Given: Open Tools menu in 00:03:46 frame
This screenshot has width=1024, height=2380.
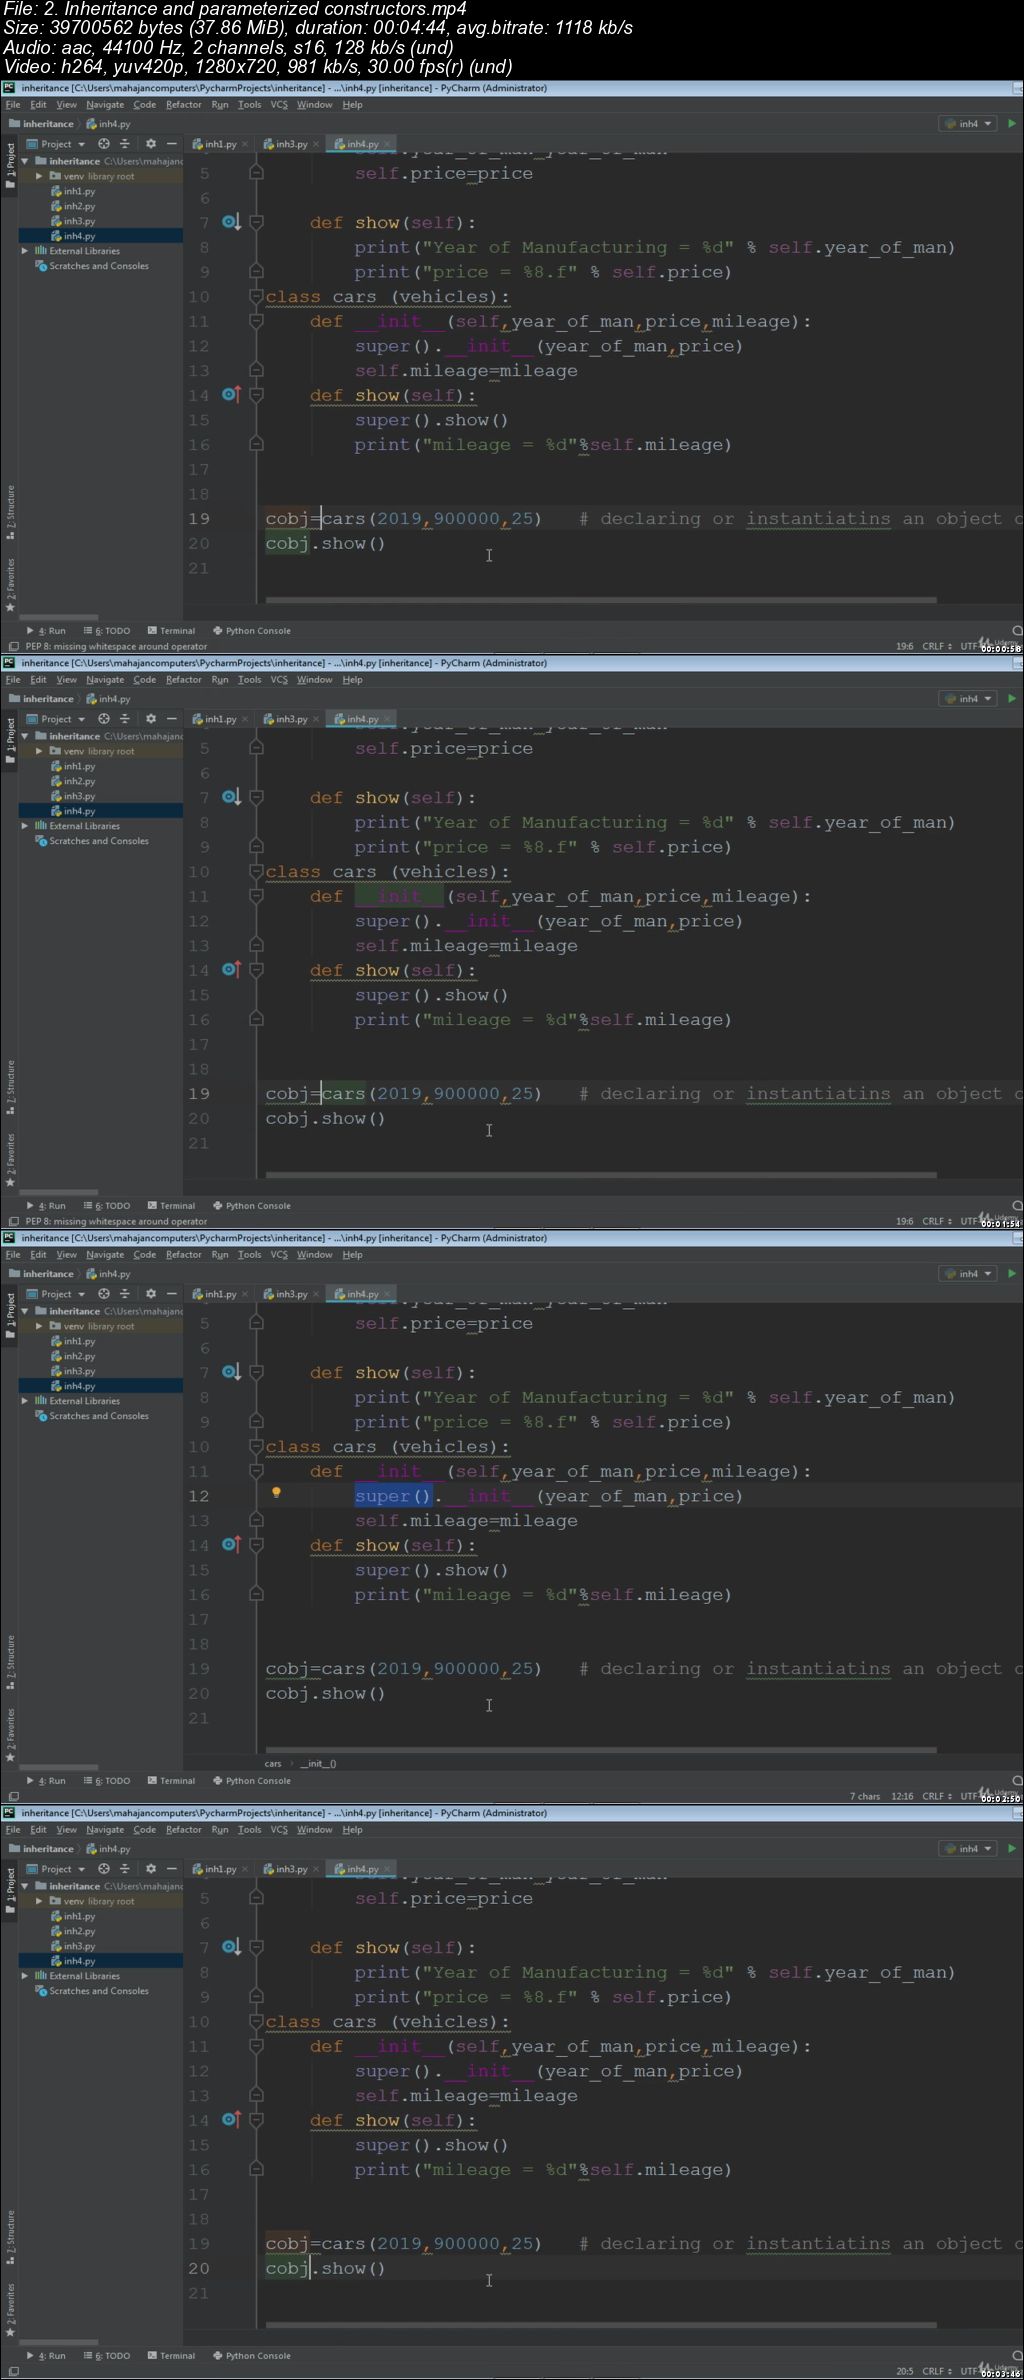Looking at the screenshot, I should (249, 1830).
